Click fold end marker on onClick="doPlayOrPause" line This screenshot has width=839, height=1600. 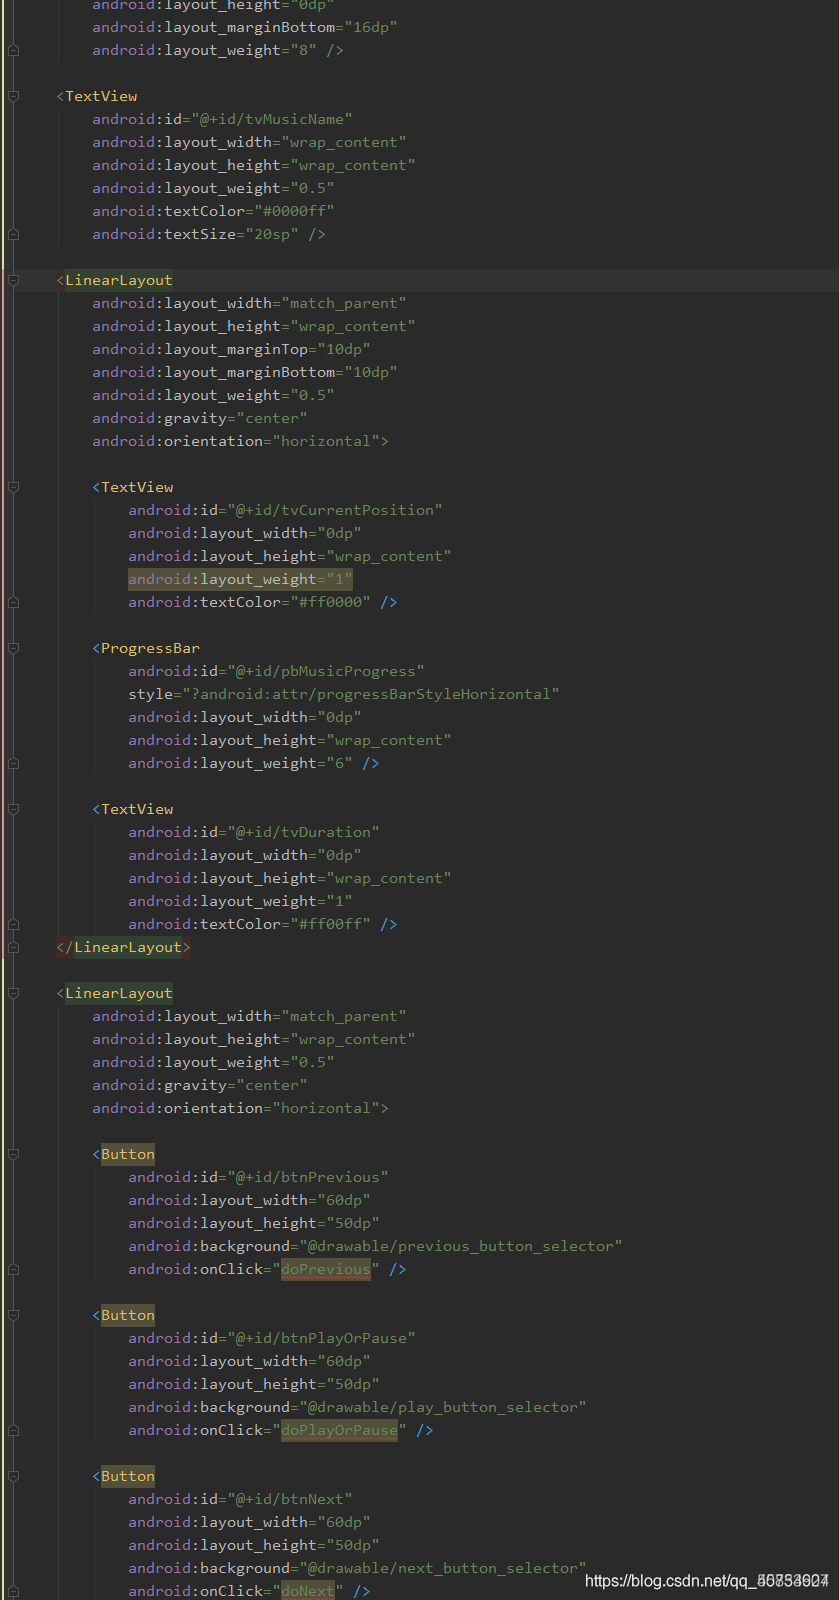(x=13, y=1430)
